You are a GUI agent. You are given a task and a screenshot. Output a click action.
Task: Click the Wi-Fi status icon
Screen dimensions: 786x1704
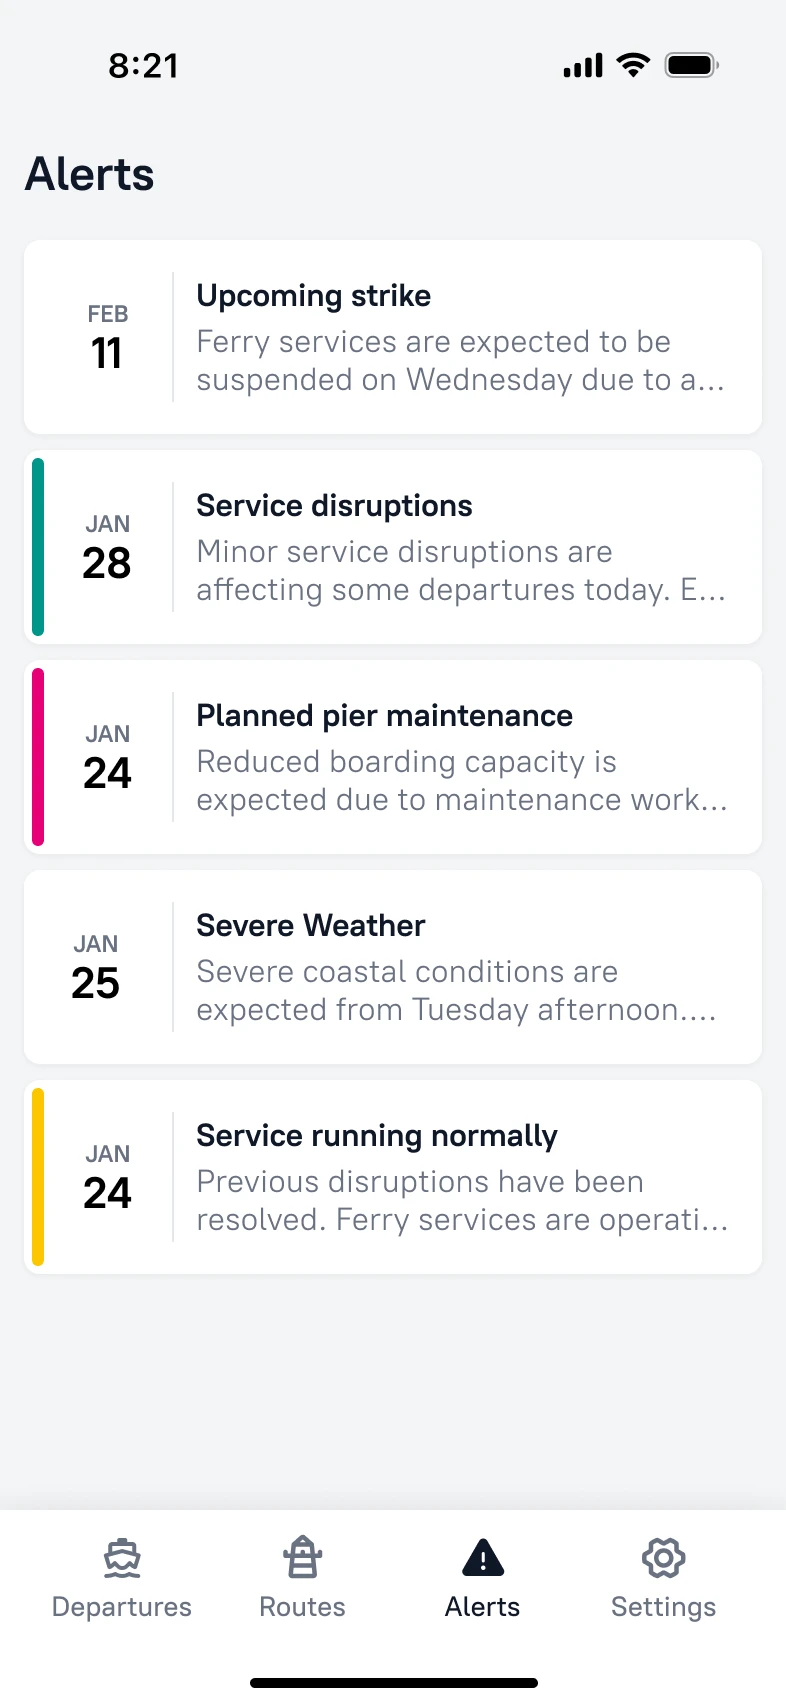click(633, 63)
